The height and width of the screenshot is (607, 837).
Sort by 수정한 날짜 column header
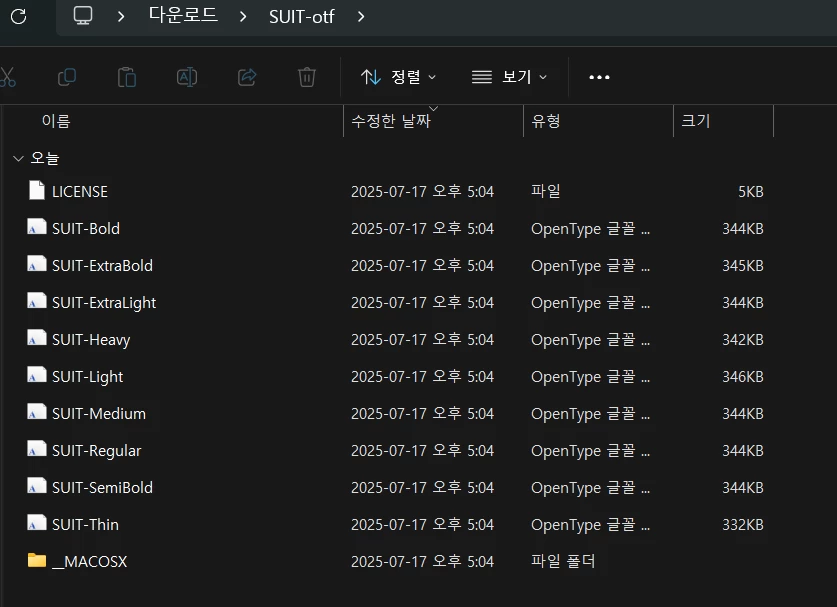[433, 121]
